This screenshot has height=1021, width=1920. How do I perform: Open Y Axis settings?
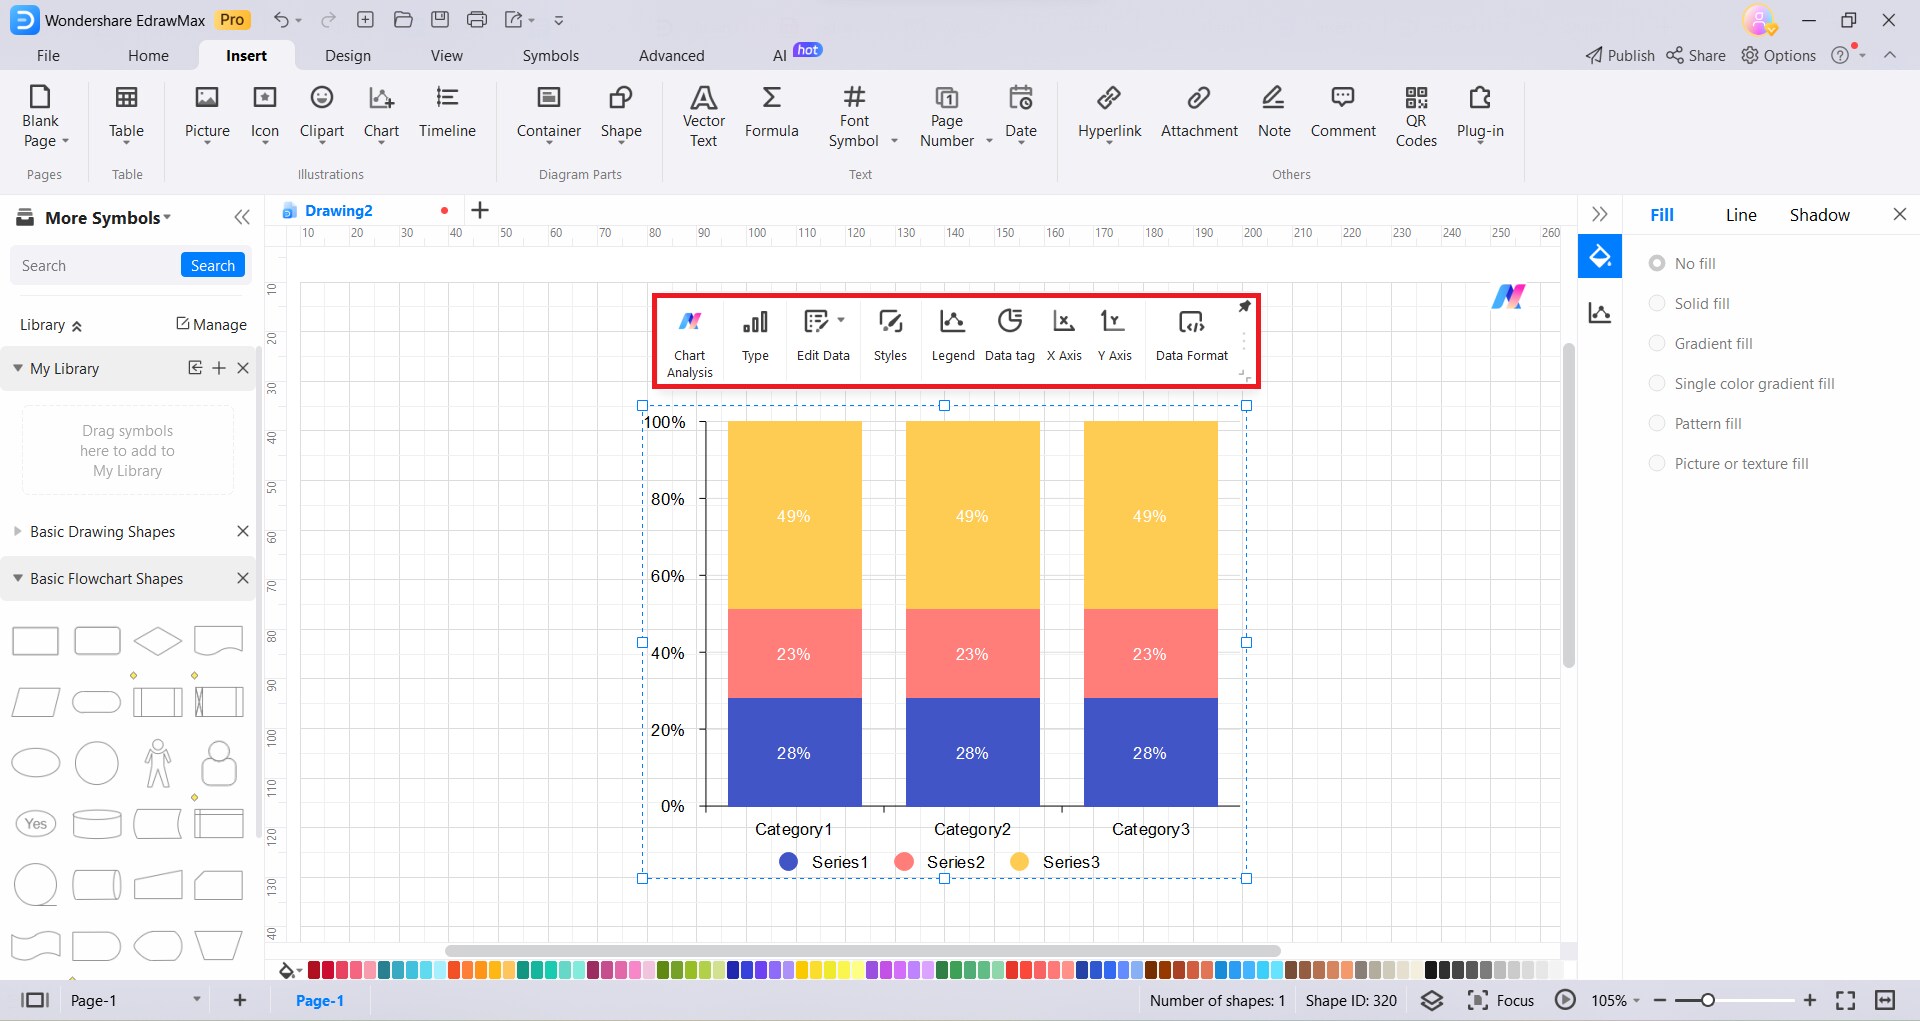click(x=1114, y=336)
